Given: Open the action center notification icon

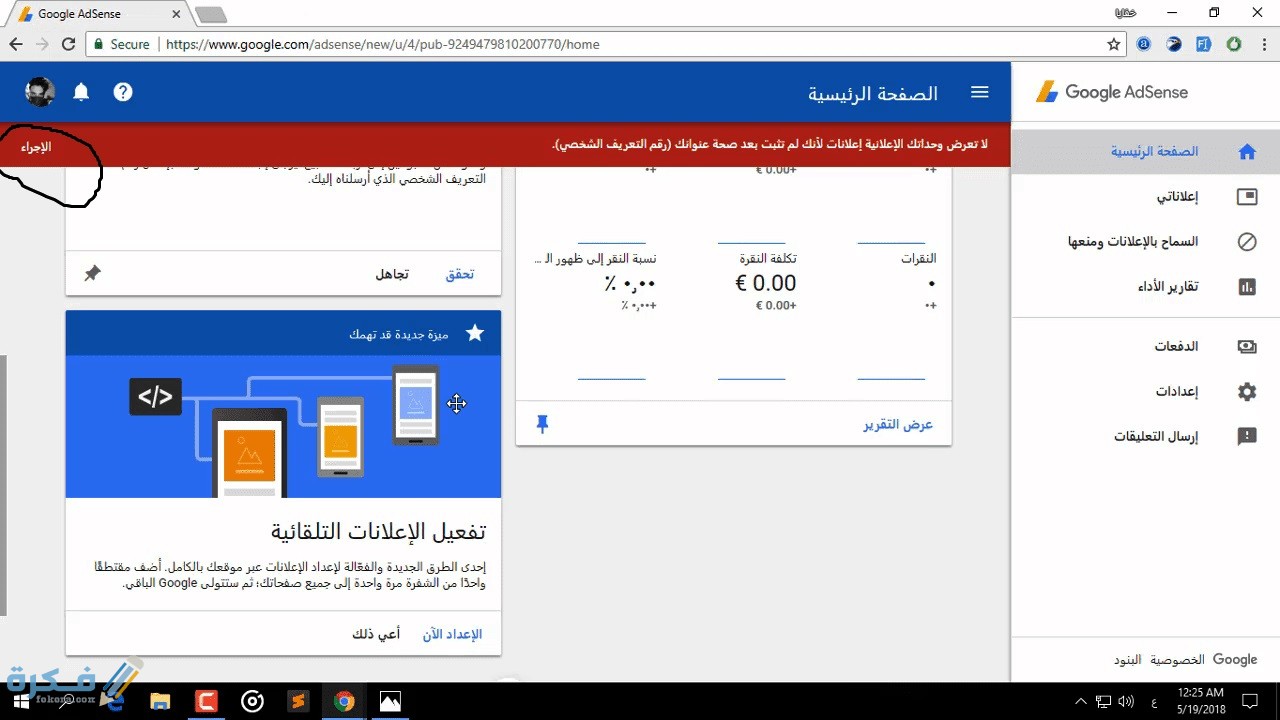Looking at the screenshot, I should tap(1250, 701).
